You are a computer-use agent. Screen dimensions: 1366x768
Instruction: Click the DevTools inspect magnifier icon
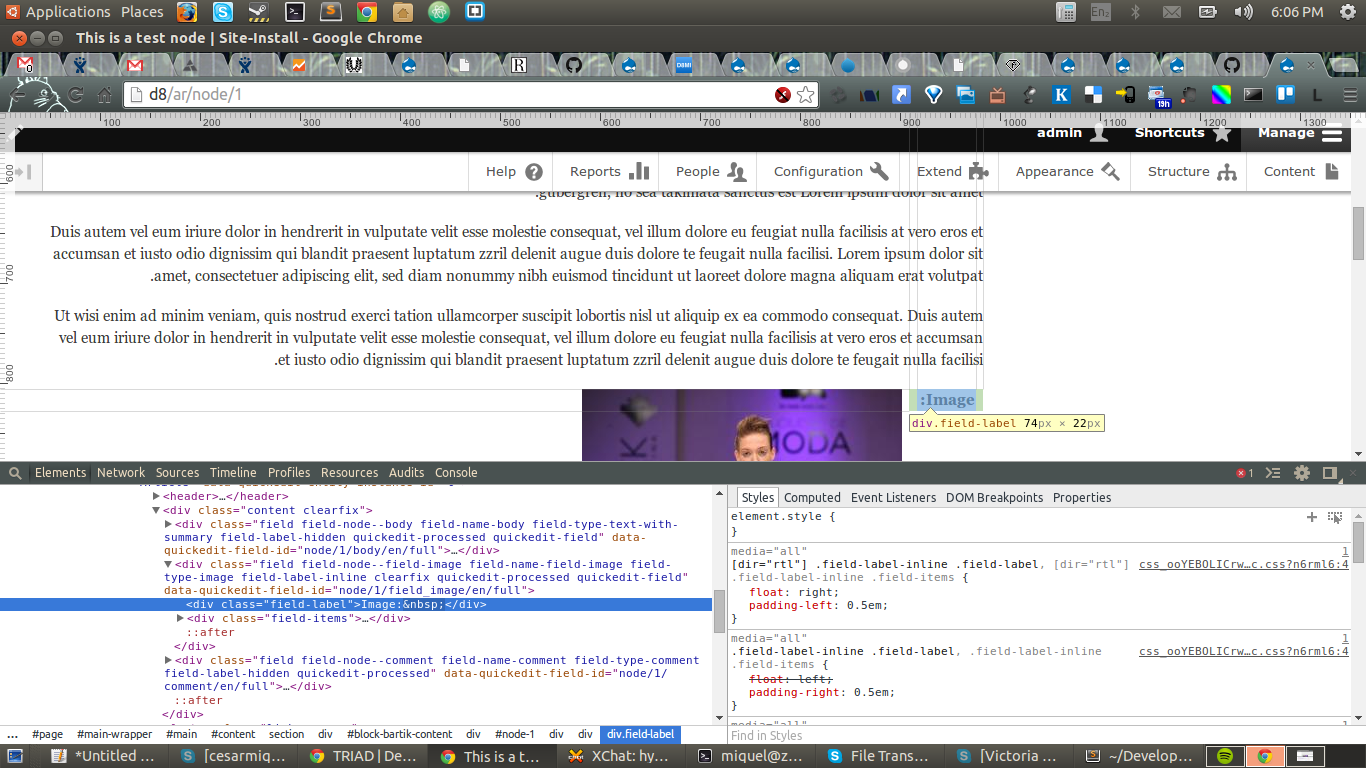[x=15, y=473]
